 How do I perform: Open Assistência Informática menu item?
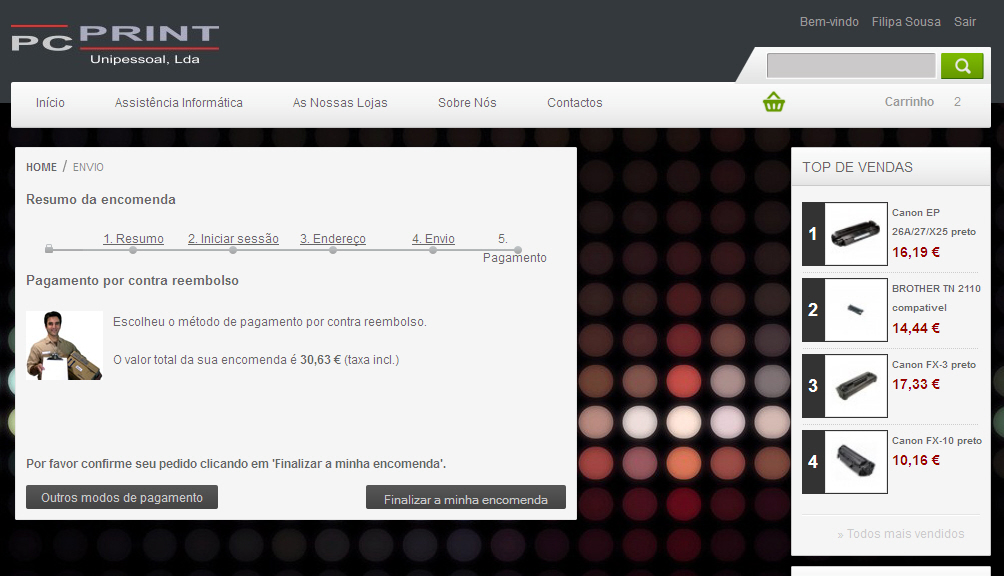point(179,102)
